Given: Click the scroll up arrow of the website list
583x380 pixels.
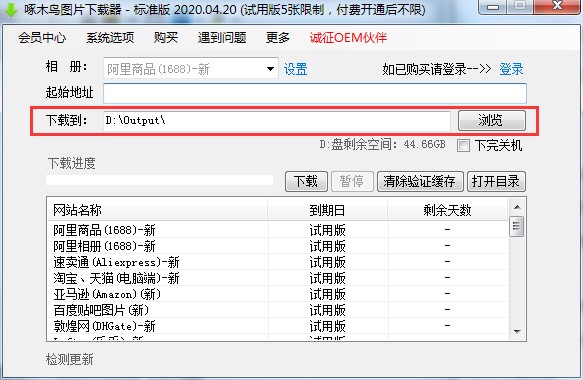Looking at the screenshot, I should 517,207.
